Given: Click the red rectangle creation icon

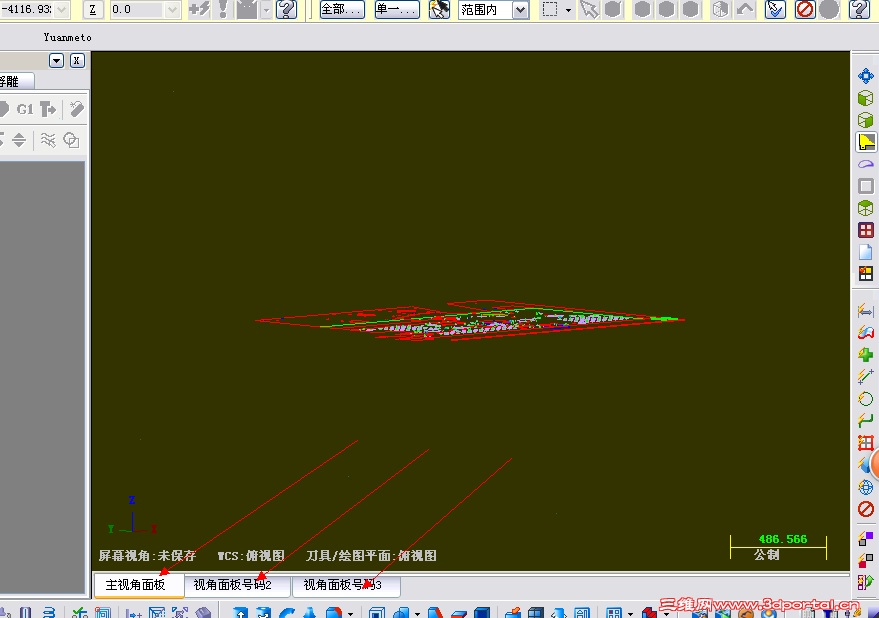Looking at the screenshot, I should (x=866, y=443).
